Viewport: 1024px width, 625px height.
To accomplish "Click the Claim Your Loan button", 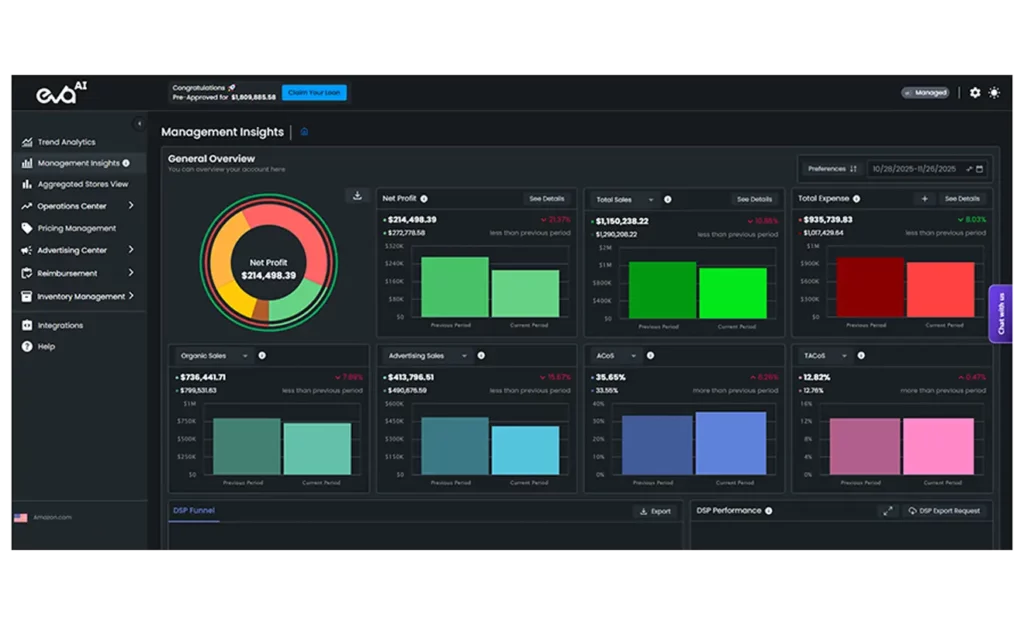I will [314, 93].
